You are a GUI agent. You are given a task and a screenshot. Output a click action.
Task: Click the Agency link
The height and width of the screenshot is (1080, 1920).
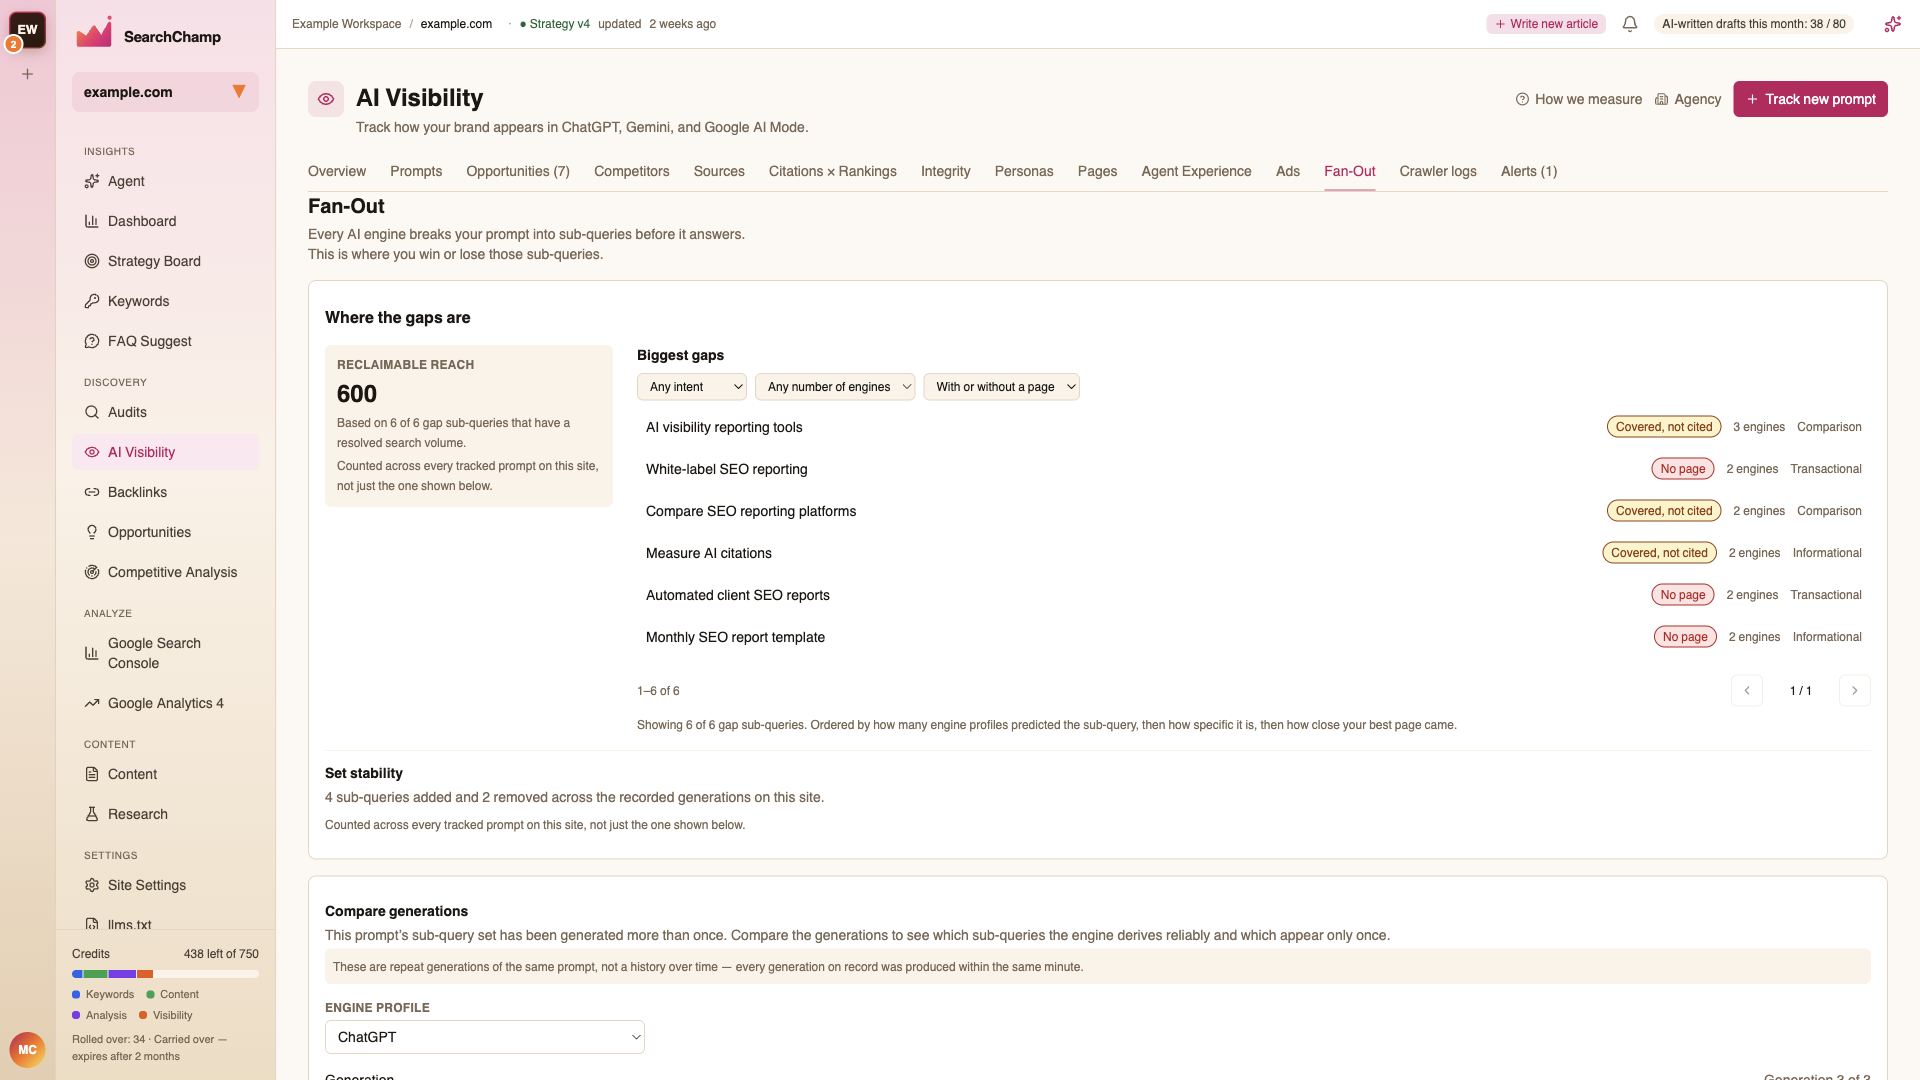[1688, 99]
